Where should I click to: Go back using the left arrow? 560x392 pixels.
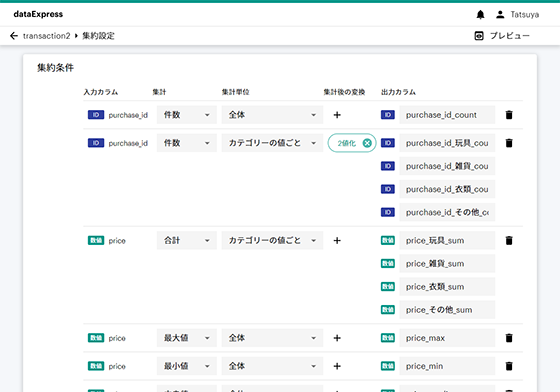click(14, 36)
